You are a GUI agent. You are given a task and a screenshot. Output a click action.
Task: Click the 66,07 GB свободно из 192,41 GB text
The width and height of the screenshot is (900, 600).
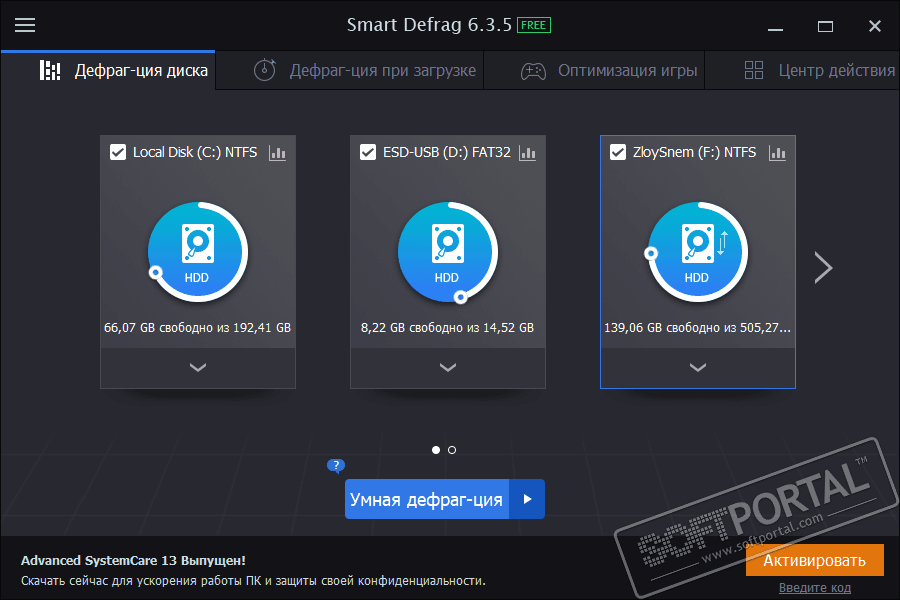click(x=197, y=327)
